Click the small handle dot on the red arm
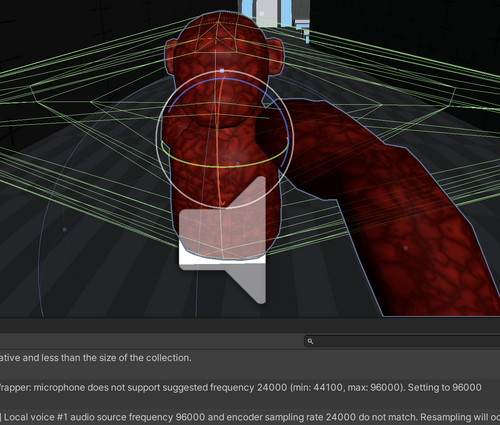The image size is (500, 425). pos(406,248)
